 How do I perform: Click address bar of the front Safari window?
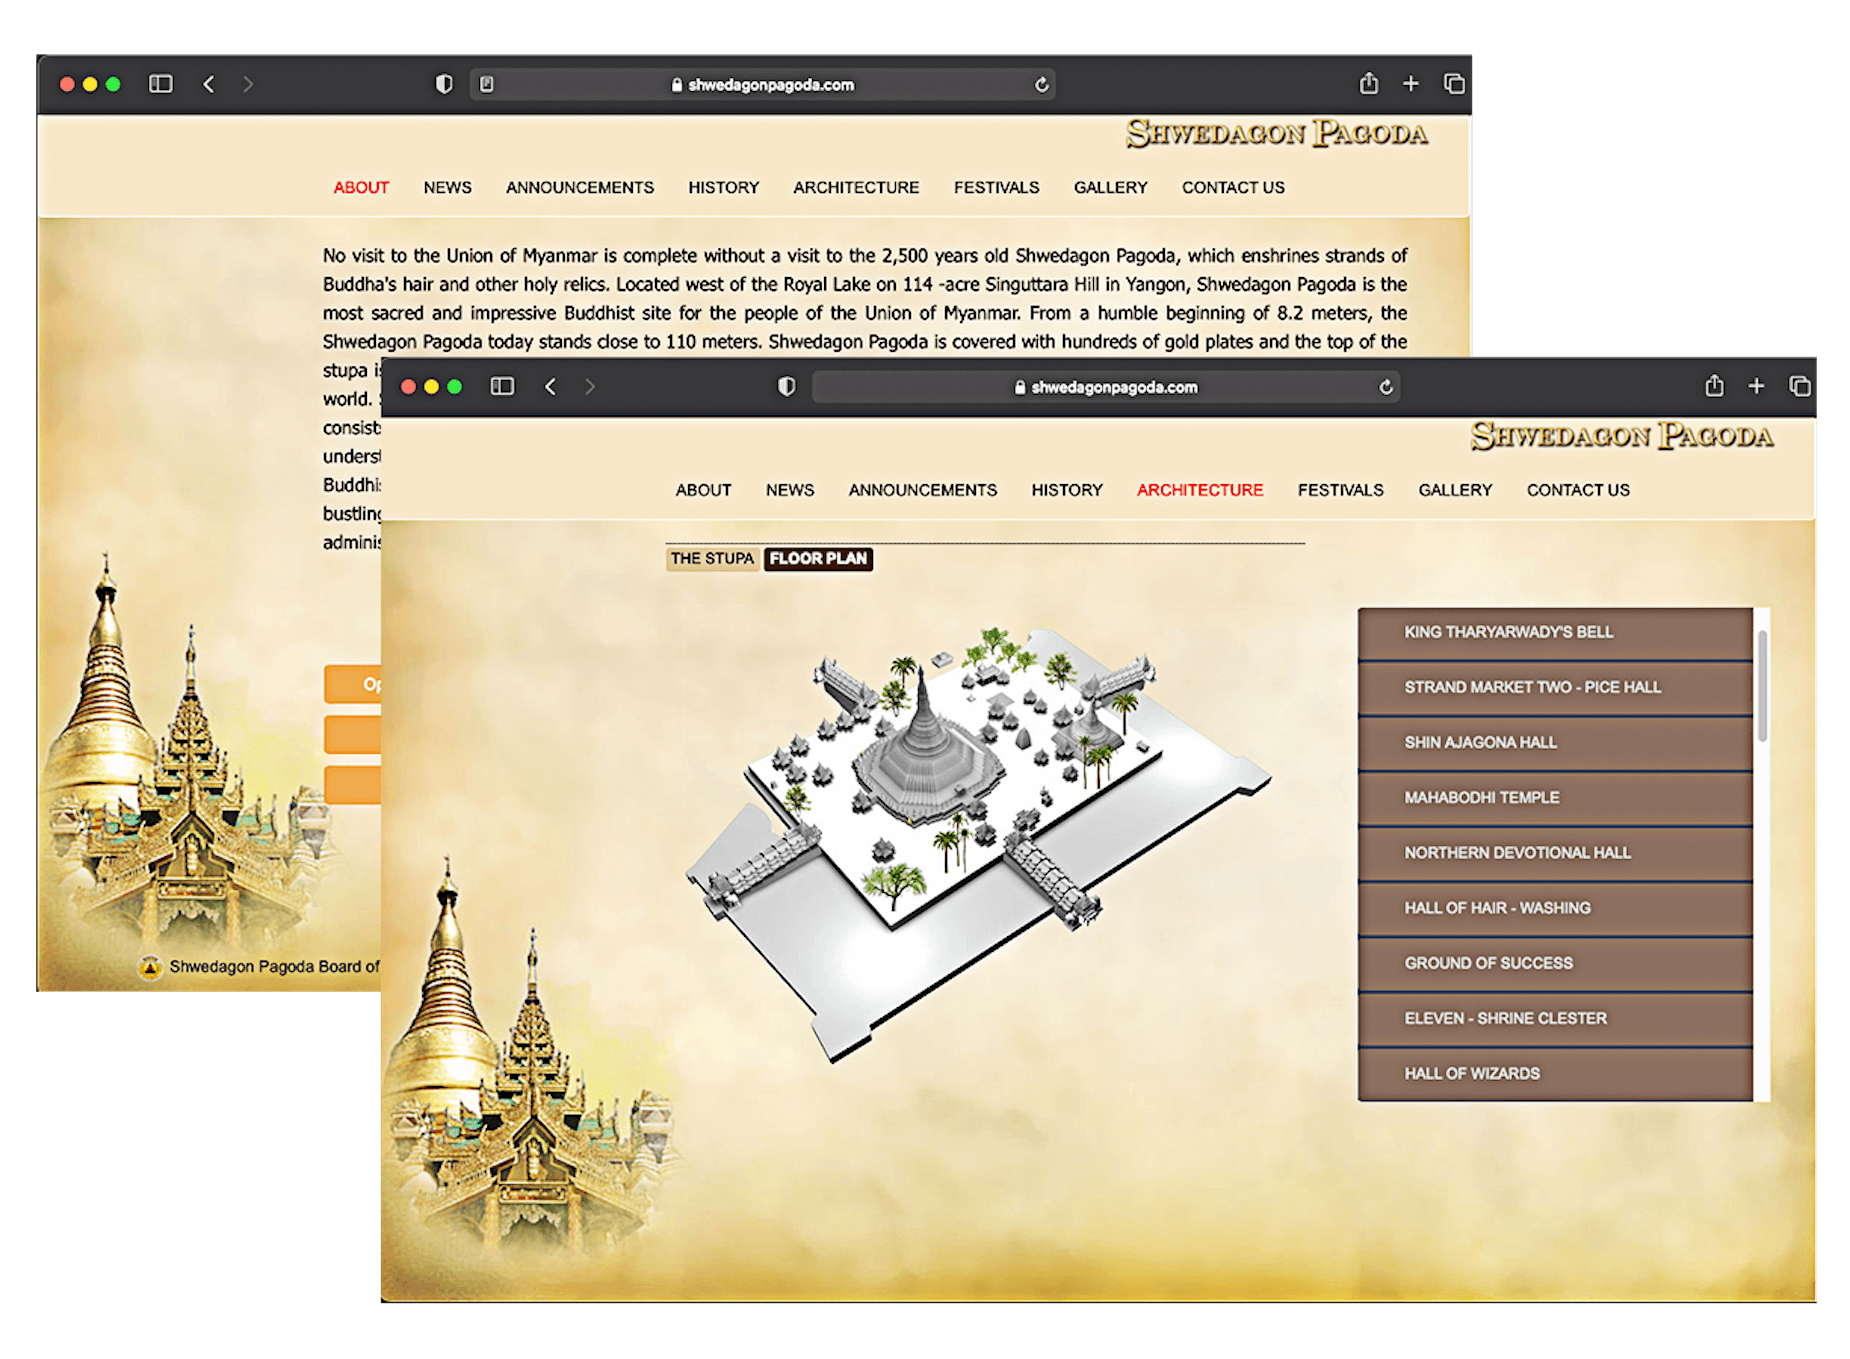pyautogui.click(x=1106, y=387)
